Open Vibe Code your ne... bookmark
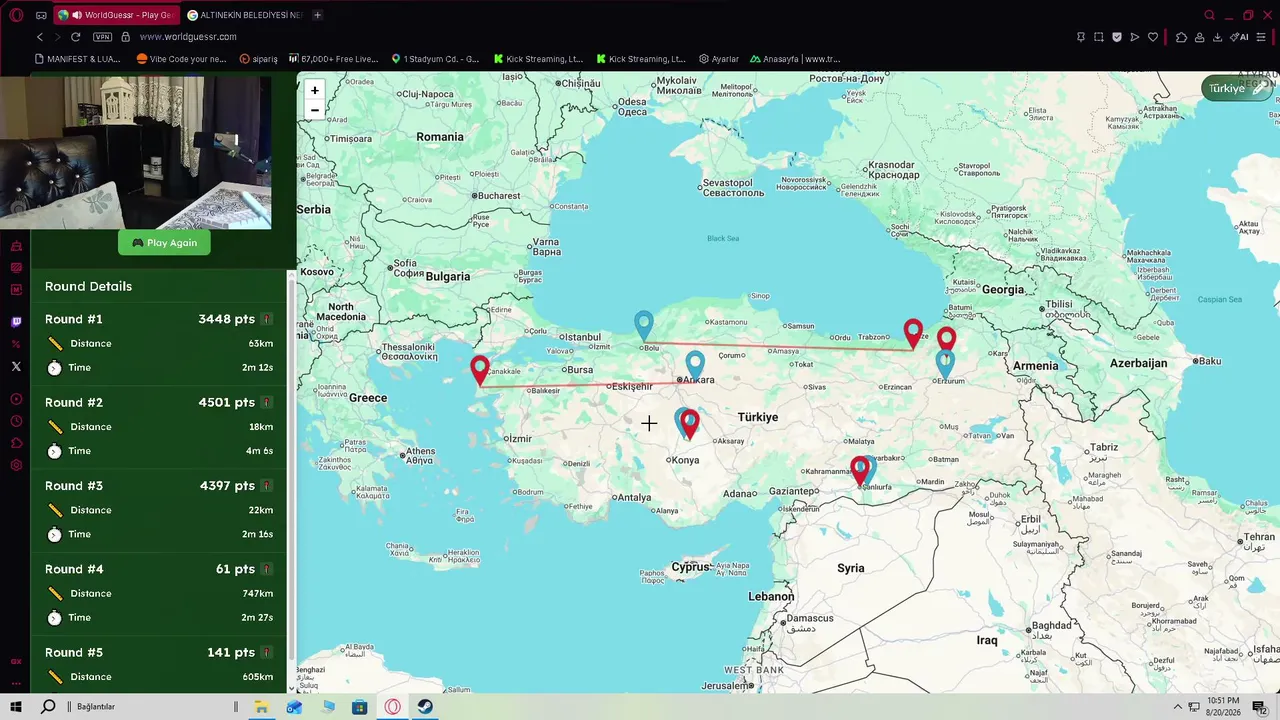This screenshot has height=720, width=1280. pos(181,59)
